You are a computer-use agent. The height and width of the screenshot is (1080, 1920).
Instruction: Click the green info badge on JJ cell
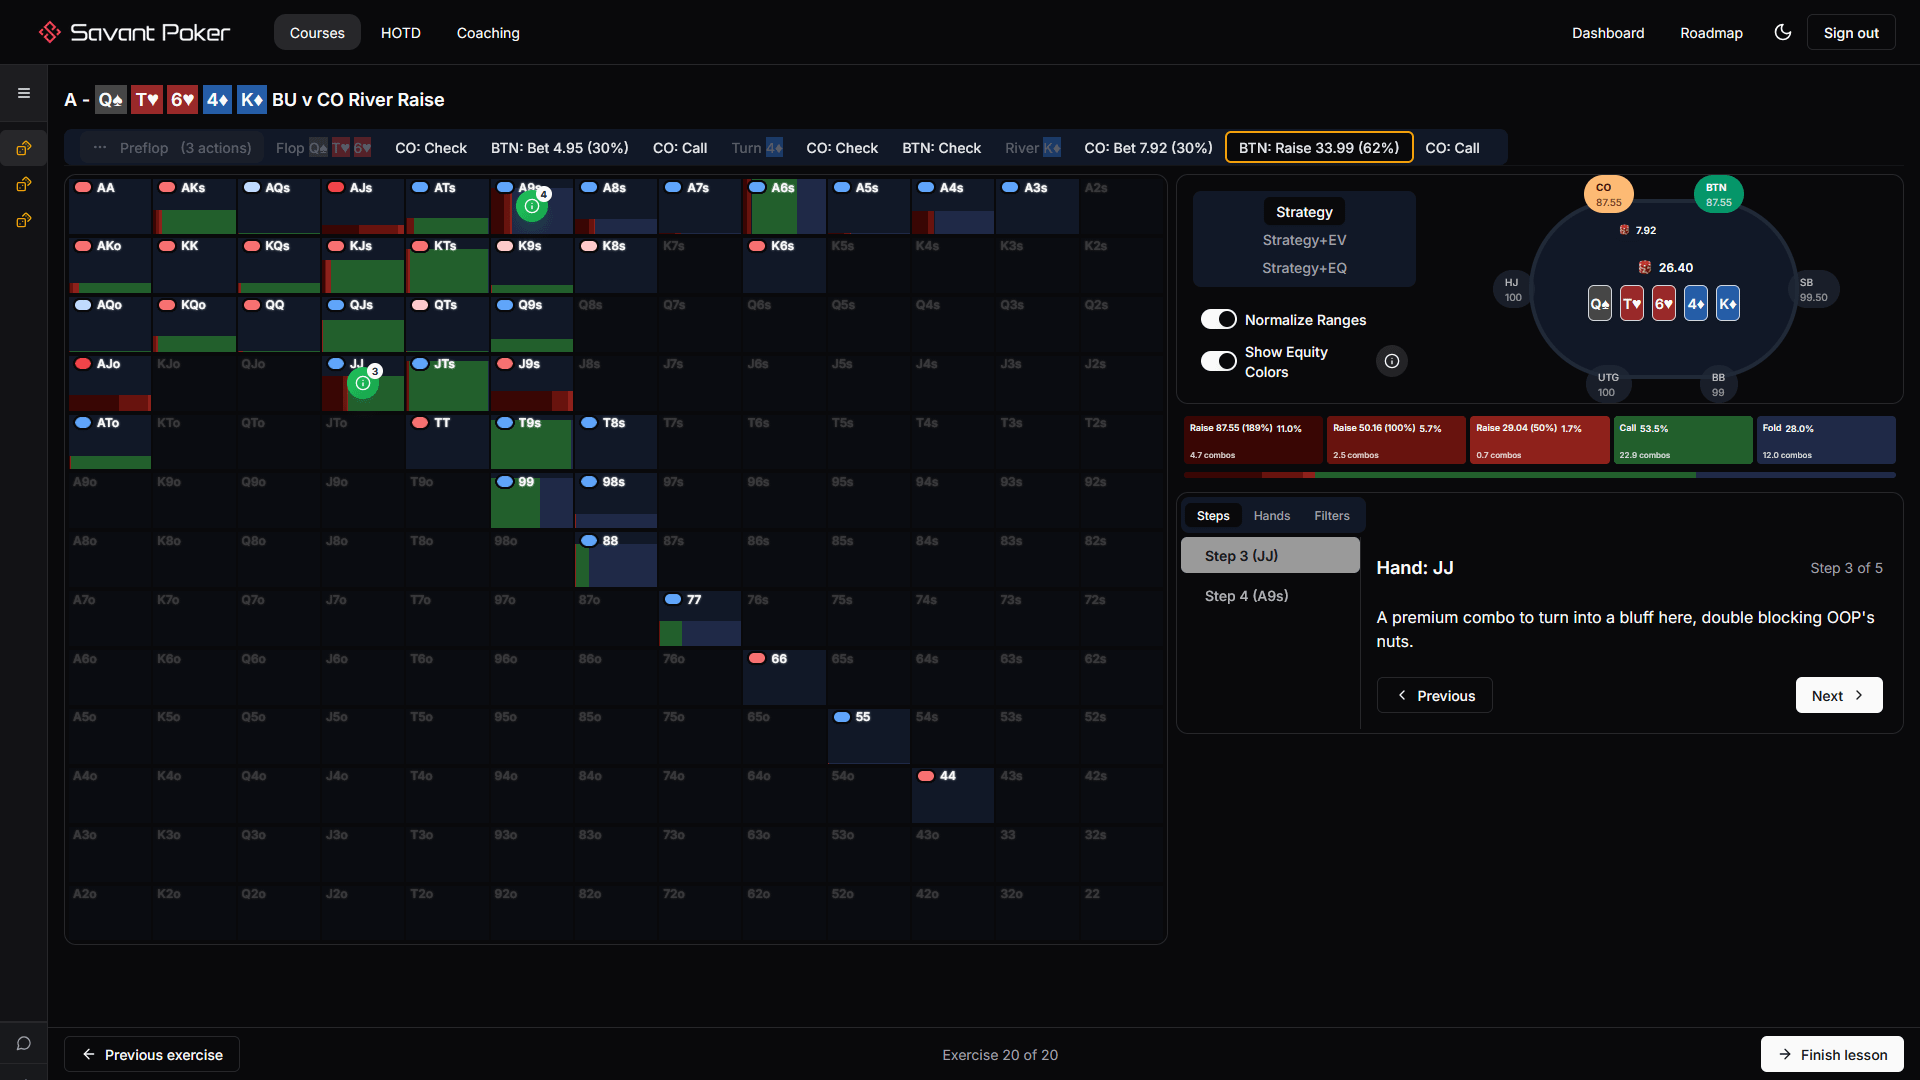pos(362,383)
